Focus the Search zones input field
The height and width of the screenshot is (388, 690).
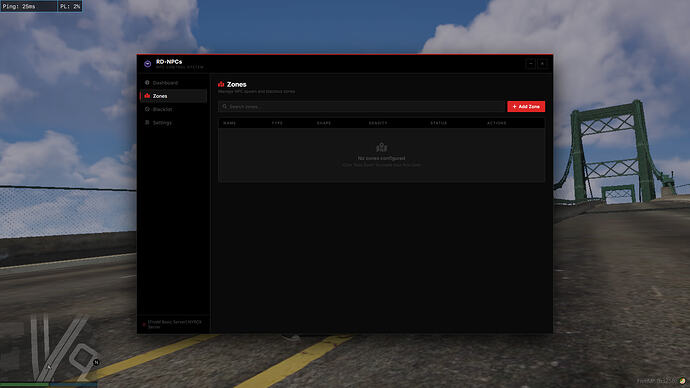pos(361,106)
